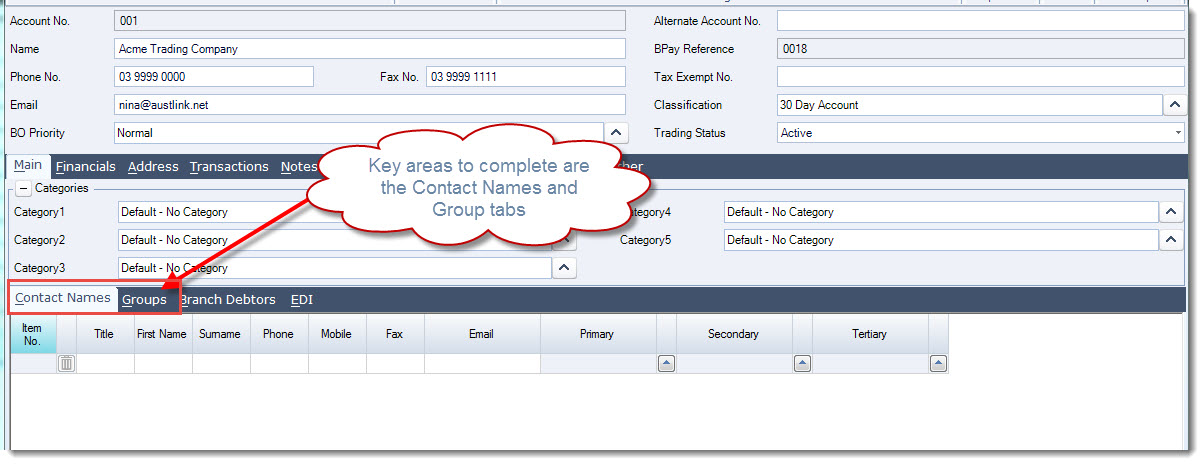Click the Classification field showing 30 Day Account
1204x465 pixels.
click(968, 105)
